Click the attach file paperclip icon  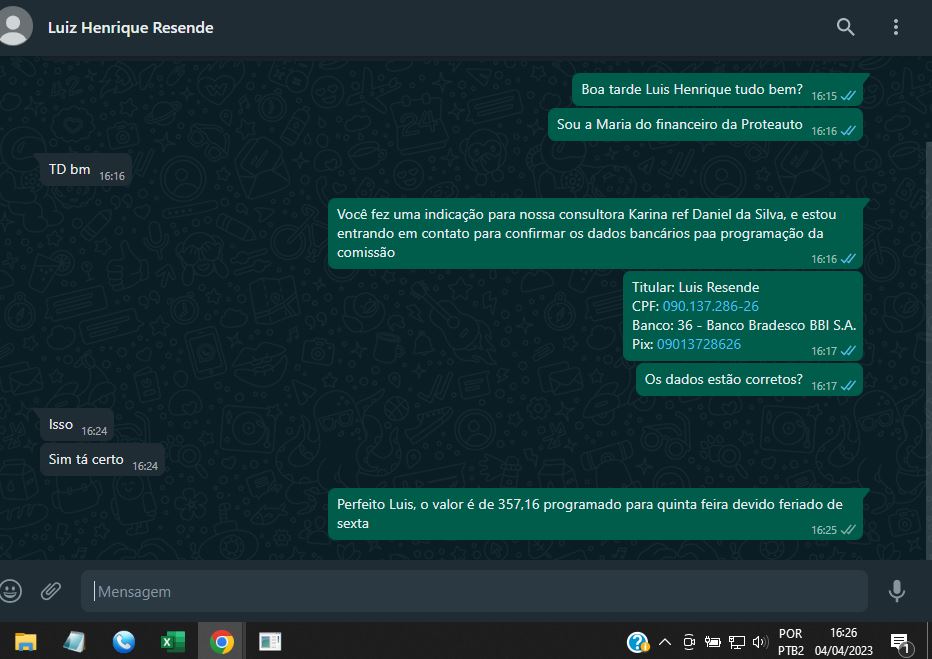[x=51, y=591]
